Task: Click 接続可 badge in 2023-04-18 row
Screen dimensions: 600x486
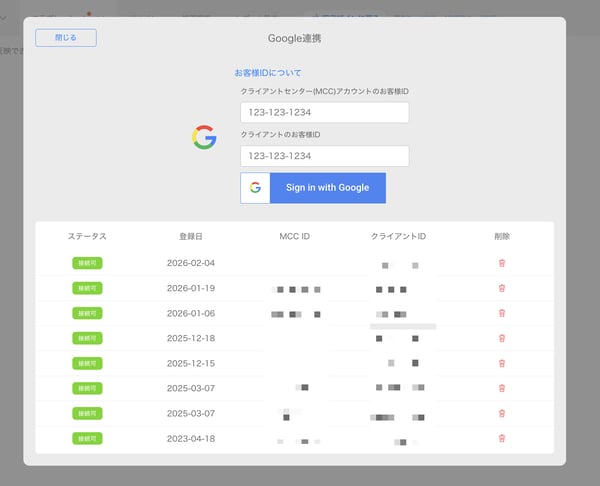Action: [87, 438]
